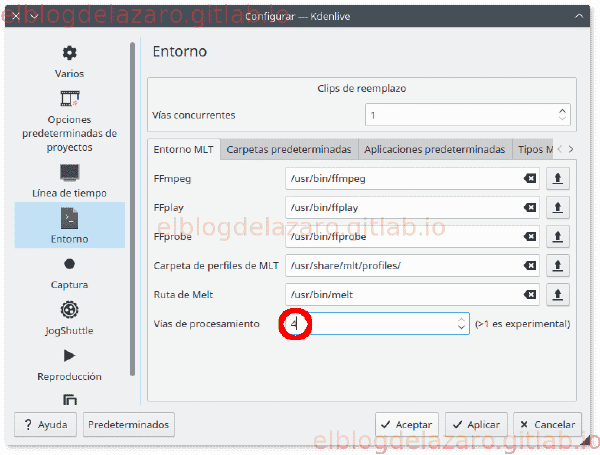
Task: Increase Vías de procesamiento value
Action: pyautogui.click(x=461, y=320)
